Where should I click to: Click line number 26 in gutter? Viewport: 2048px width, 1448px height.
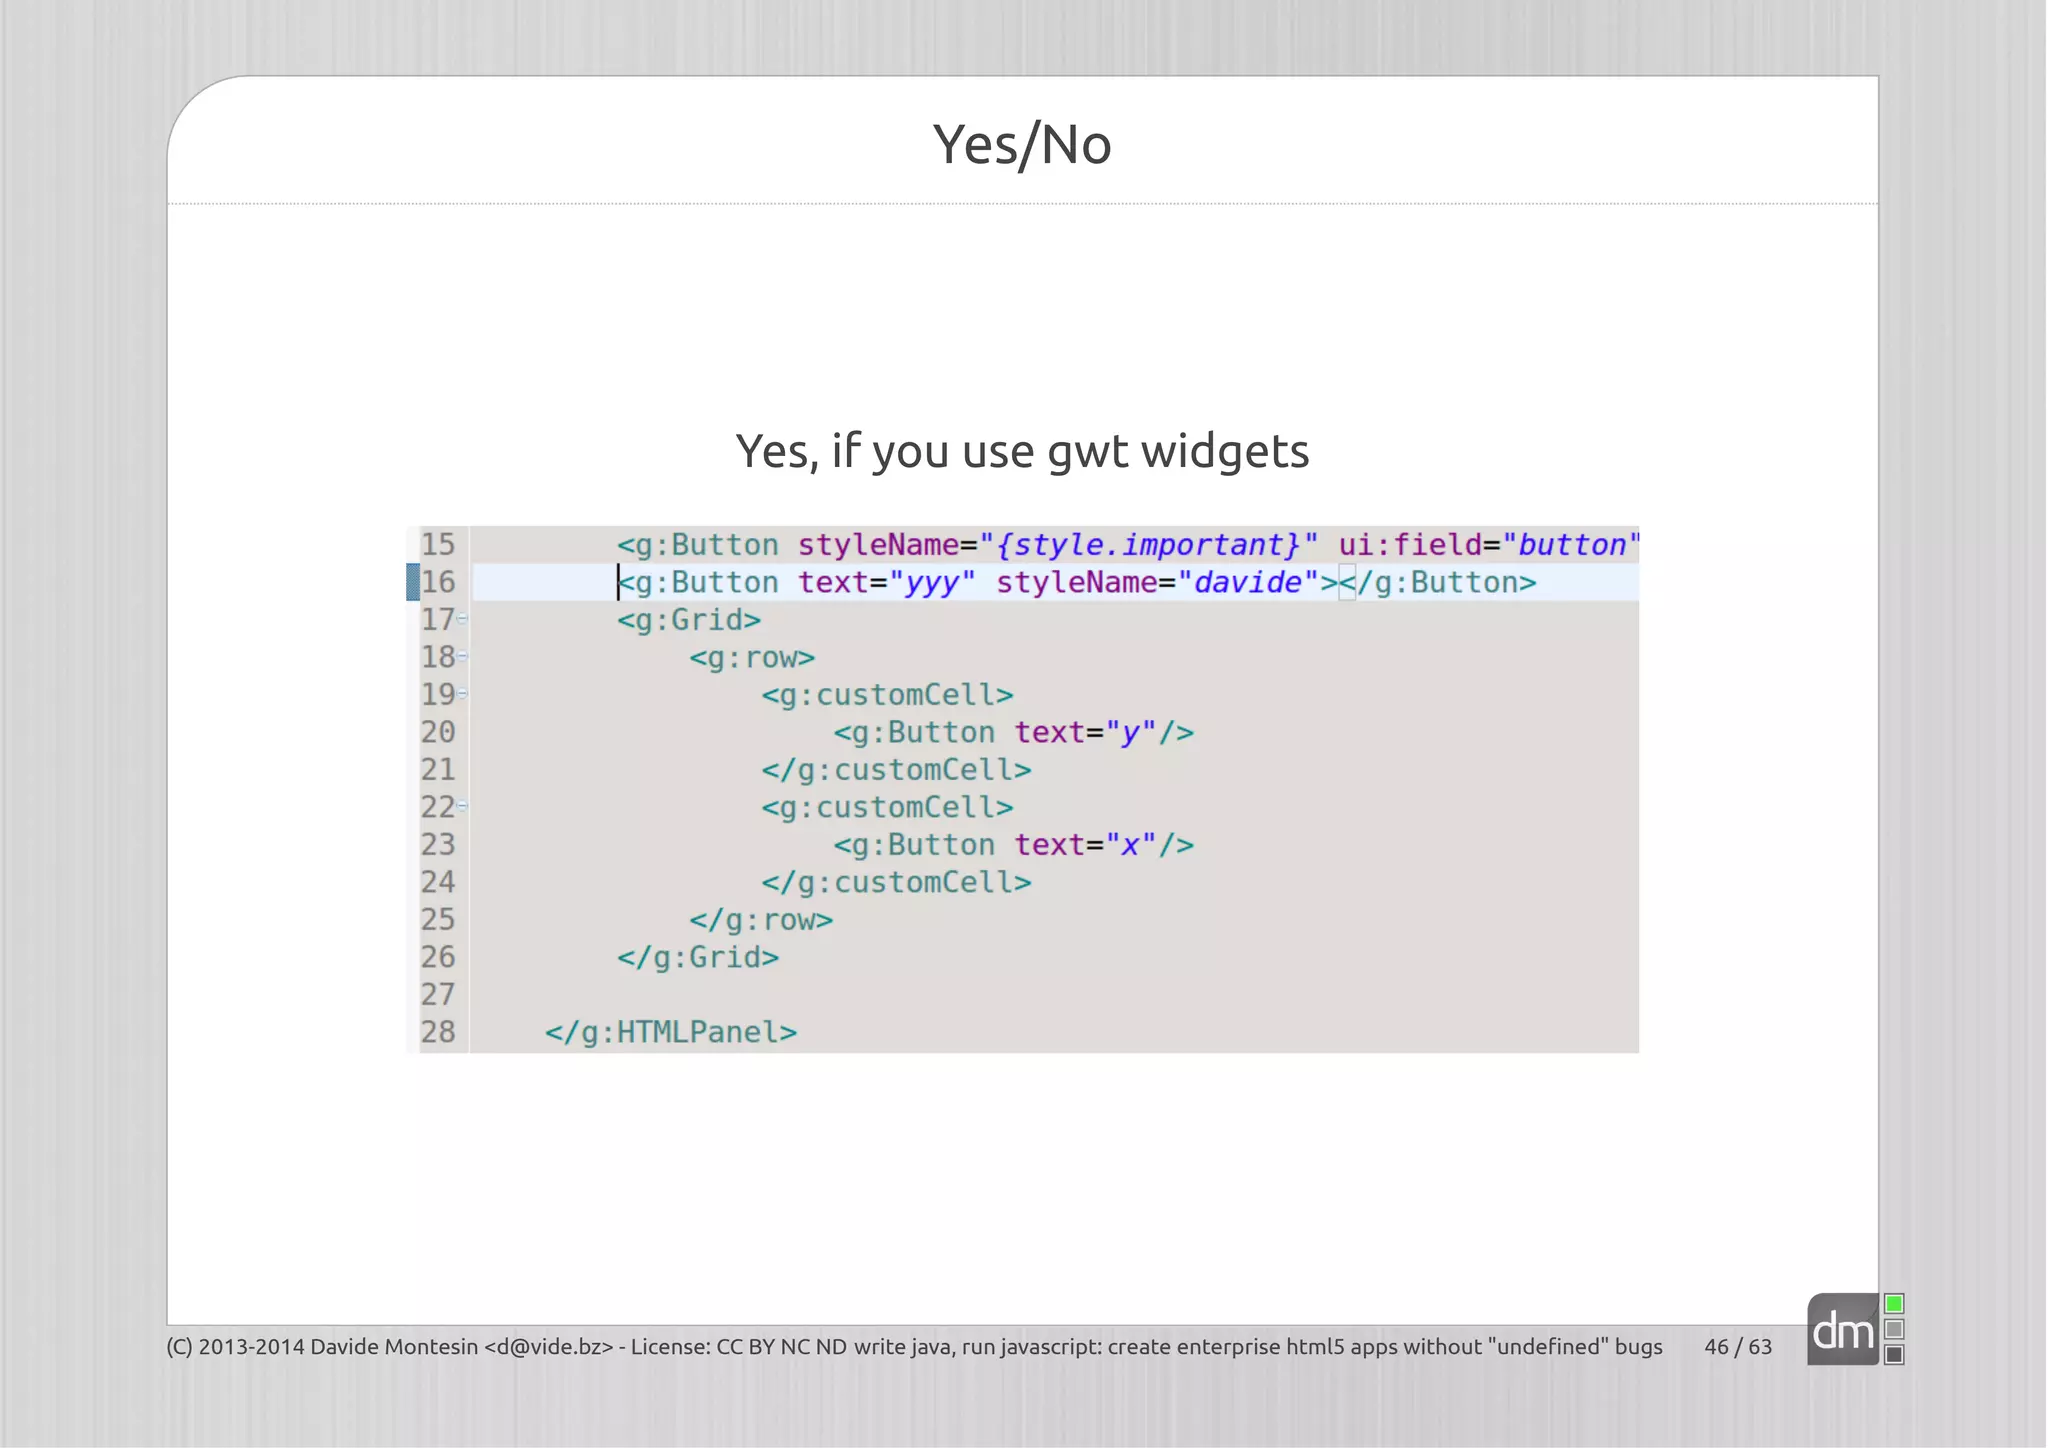438,957
